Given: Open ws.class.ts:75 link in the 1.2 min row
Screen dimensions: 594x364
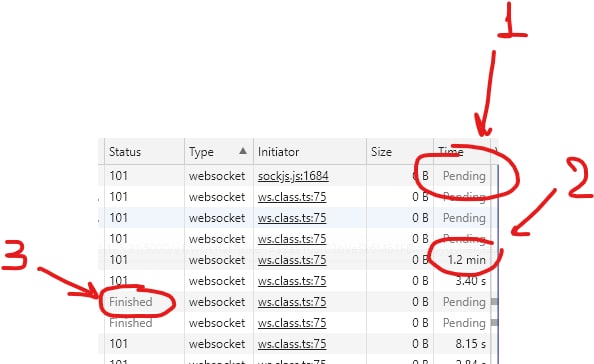Looking at the screenshot, I should 292,260.
